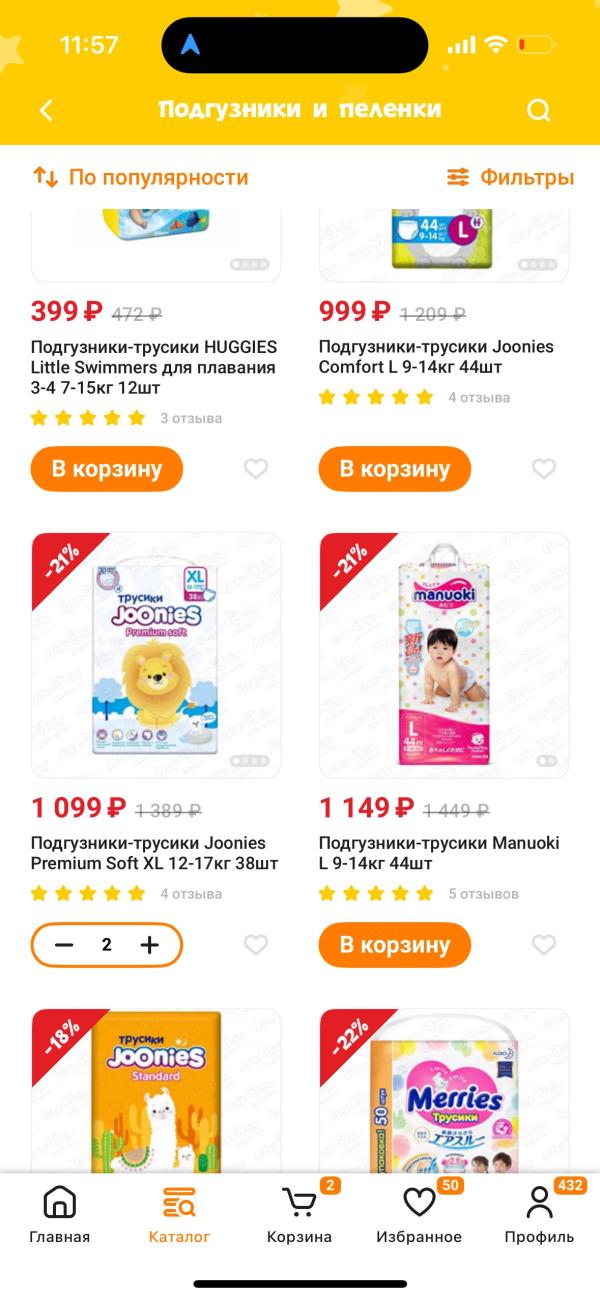This screenshot has width=600, height=1300.
Task: Favorite the HUGGIES Little Swimmers heart
Action: [256, 468]
